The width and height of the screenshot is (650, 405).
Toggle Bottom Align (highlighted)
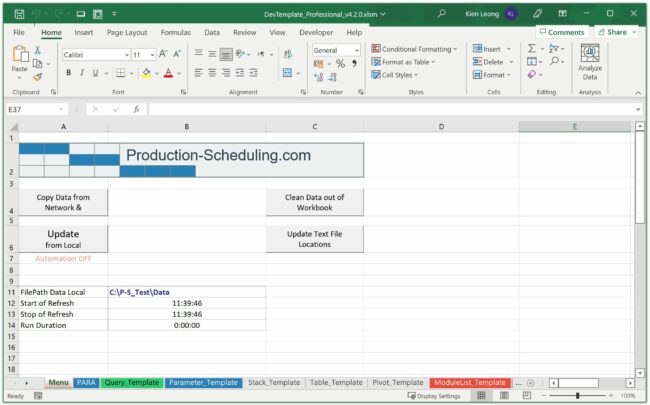pyautogui.click(x=226, y=54)
